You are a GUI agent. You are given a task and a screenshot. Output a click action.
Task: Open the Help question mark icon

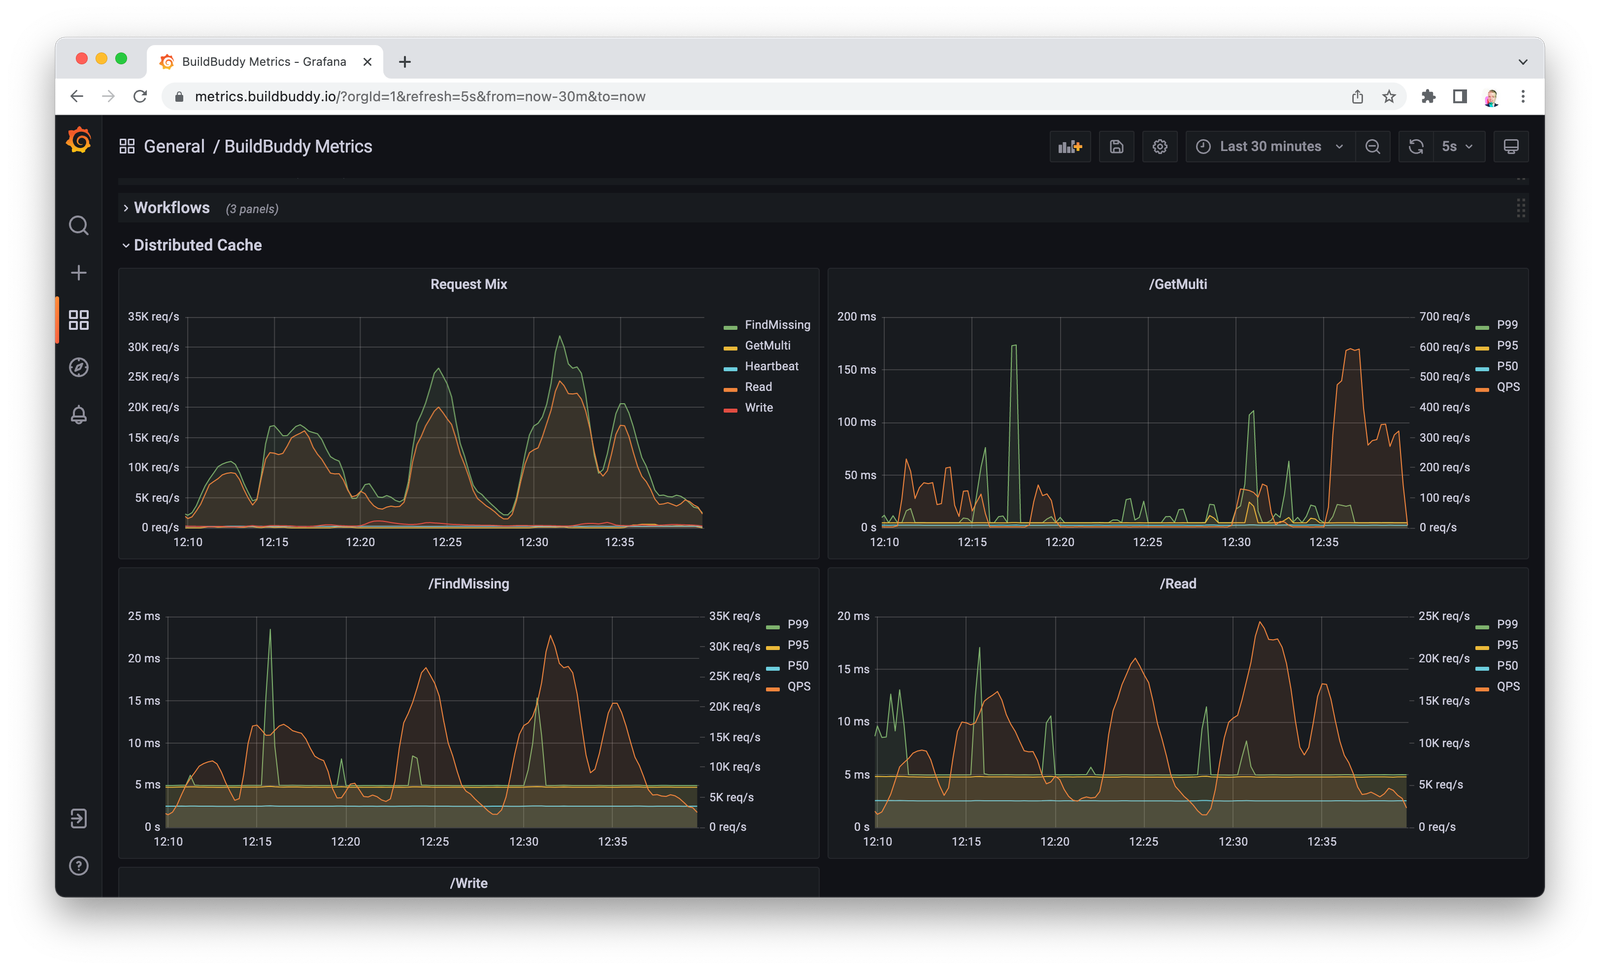pyautogui.click(x=79, y=866)
